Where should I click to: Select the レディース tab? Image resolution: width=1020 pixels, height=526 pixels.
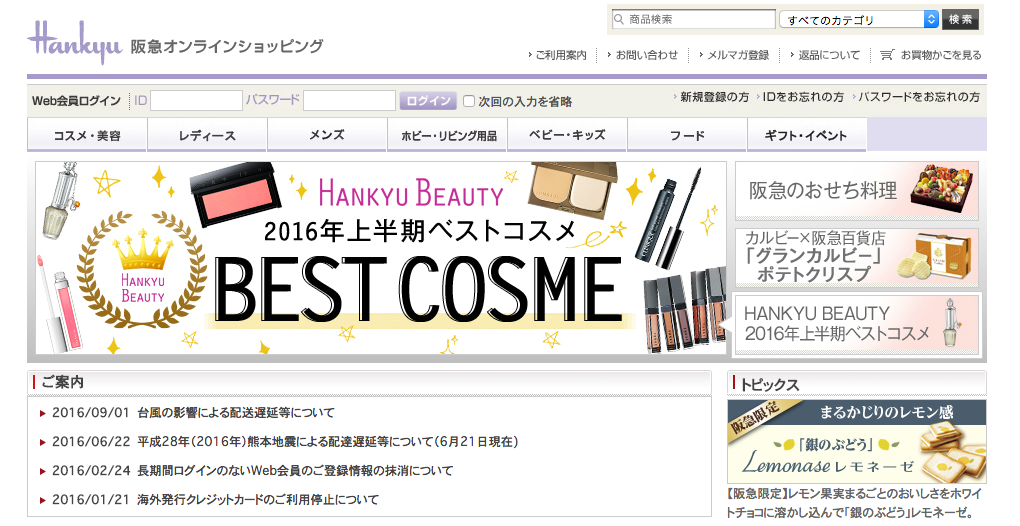(207, 135)
